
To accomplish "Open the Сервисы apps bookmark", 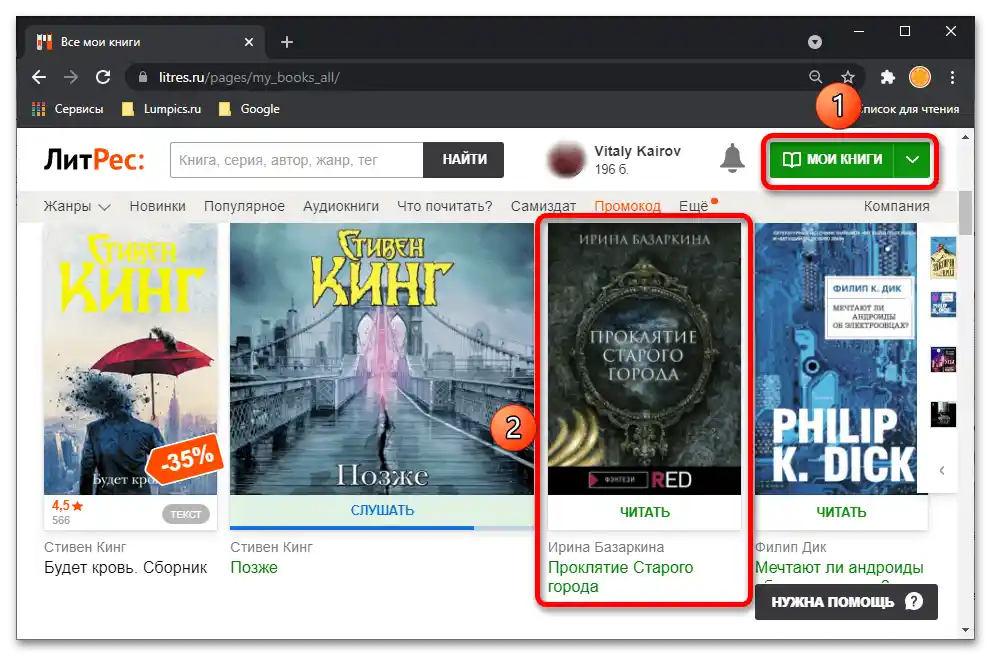I will (68, 109).
